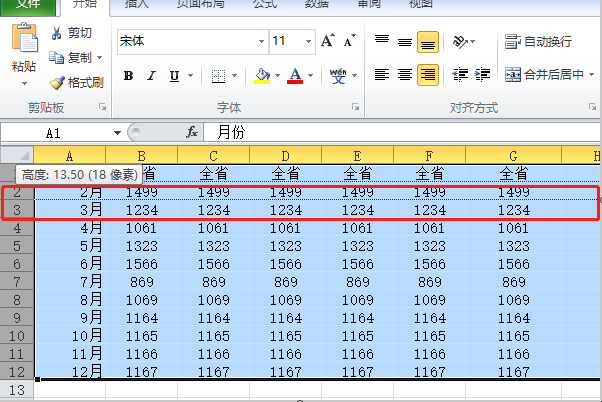
Task: Open the font size 11 dropdown
Action: [x=308, y=41]
